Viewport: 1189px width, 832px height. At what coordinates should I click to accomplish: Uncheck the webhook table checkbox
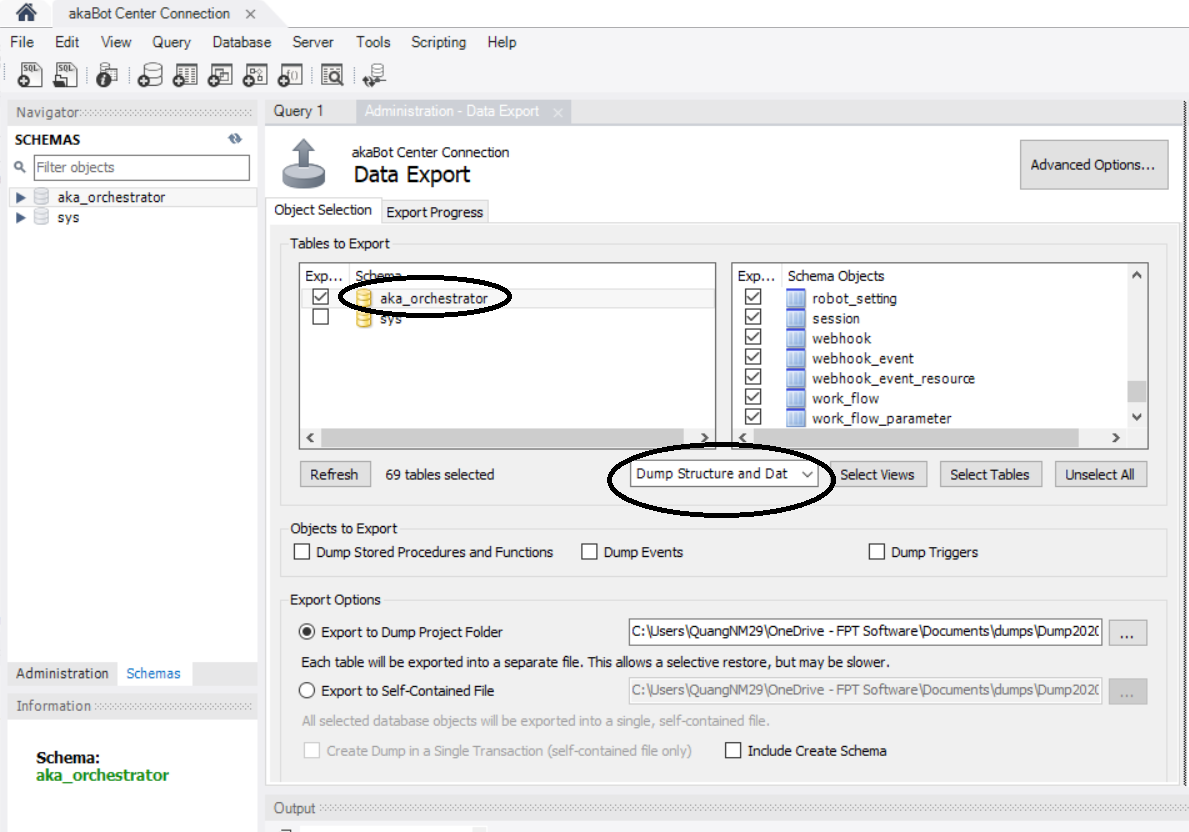pos(753,337)
